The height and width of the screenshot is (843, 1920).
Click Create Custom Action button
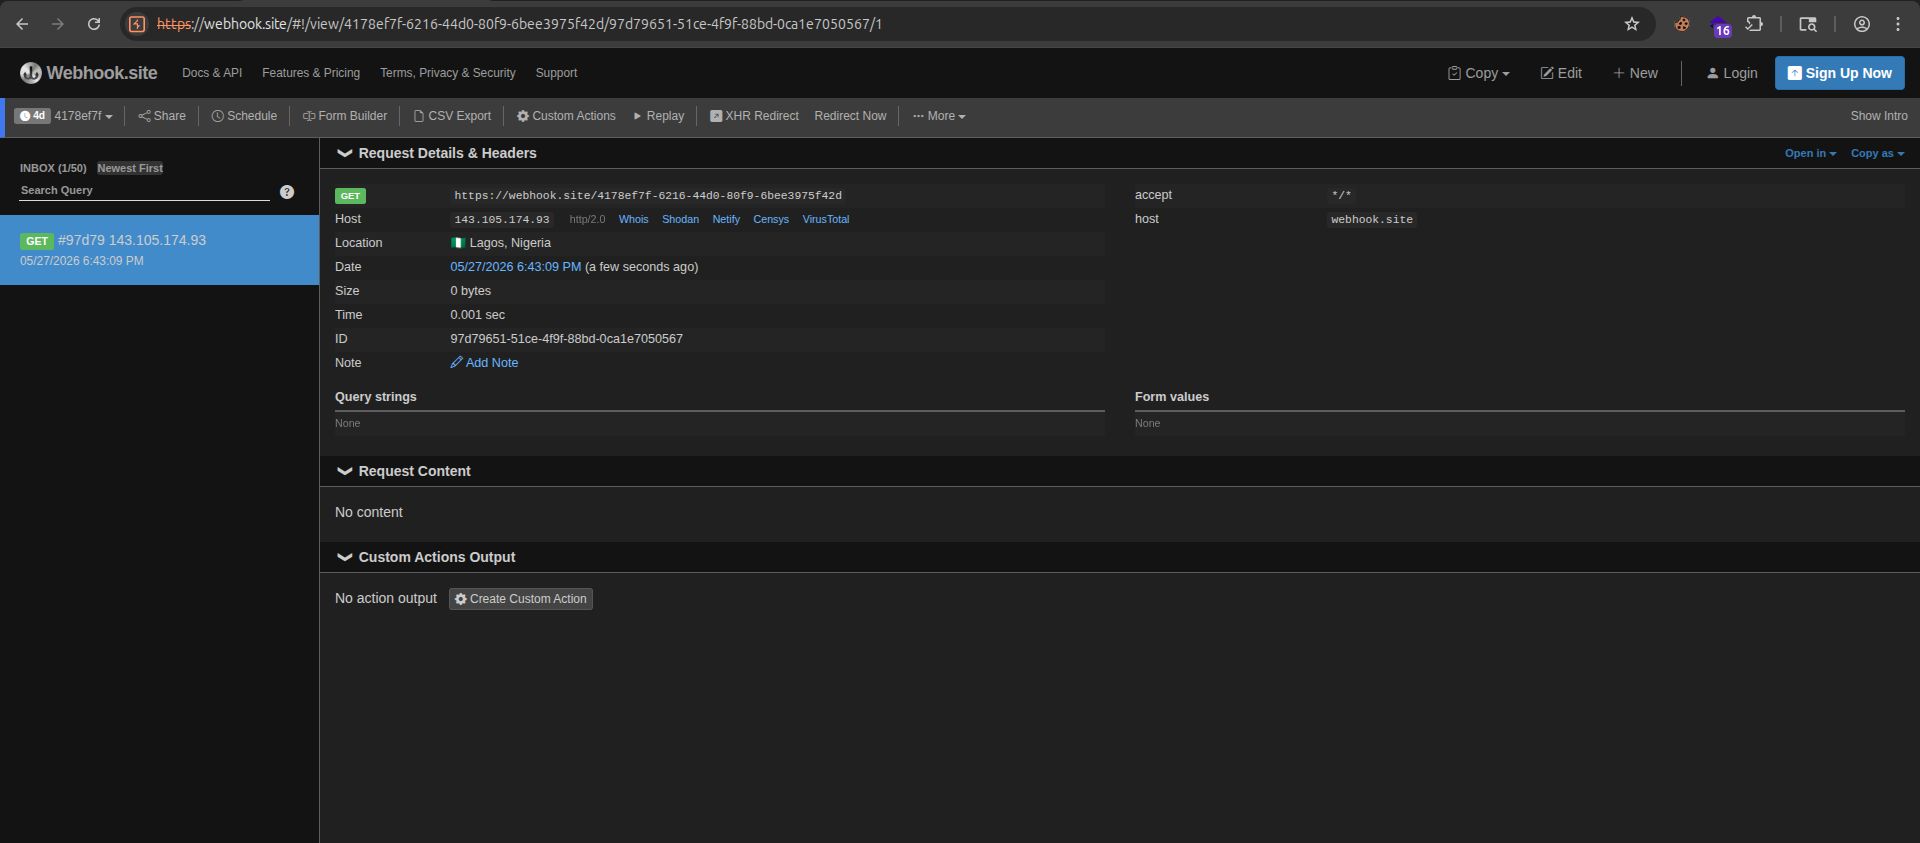click(x=520, y=599)
